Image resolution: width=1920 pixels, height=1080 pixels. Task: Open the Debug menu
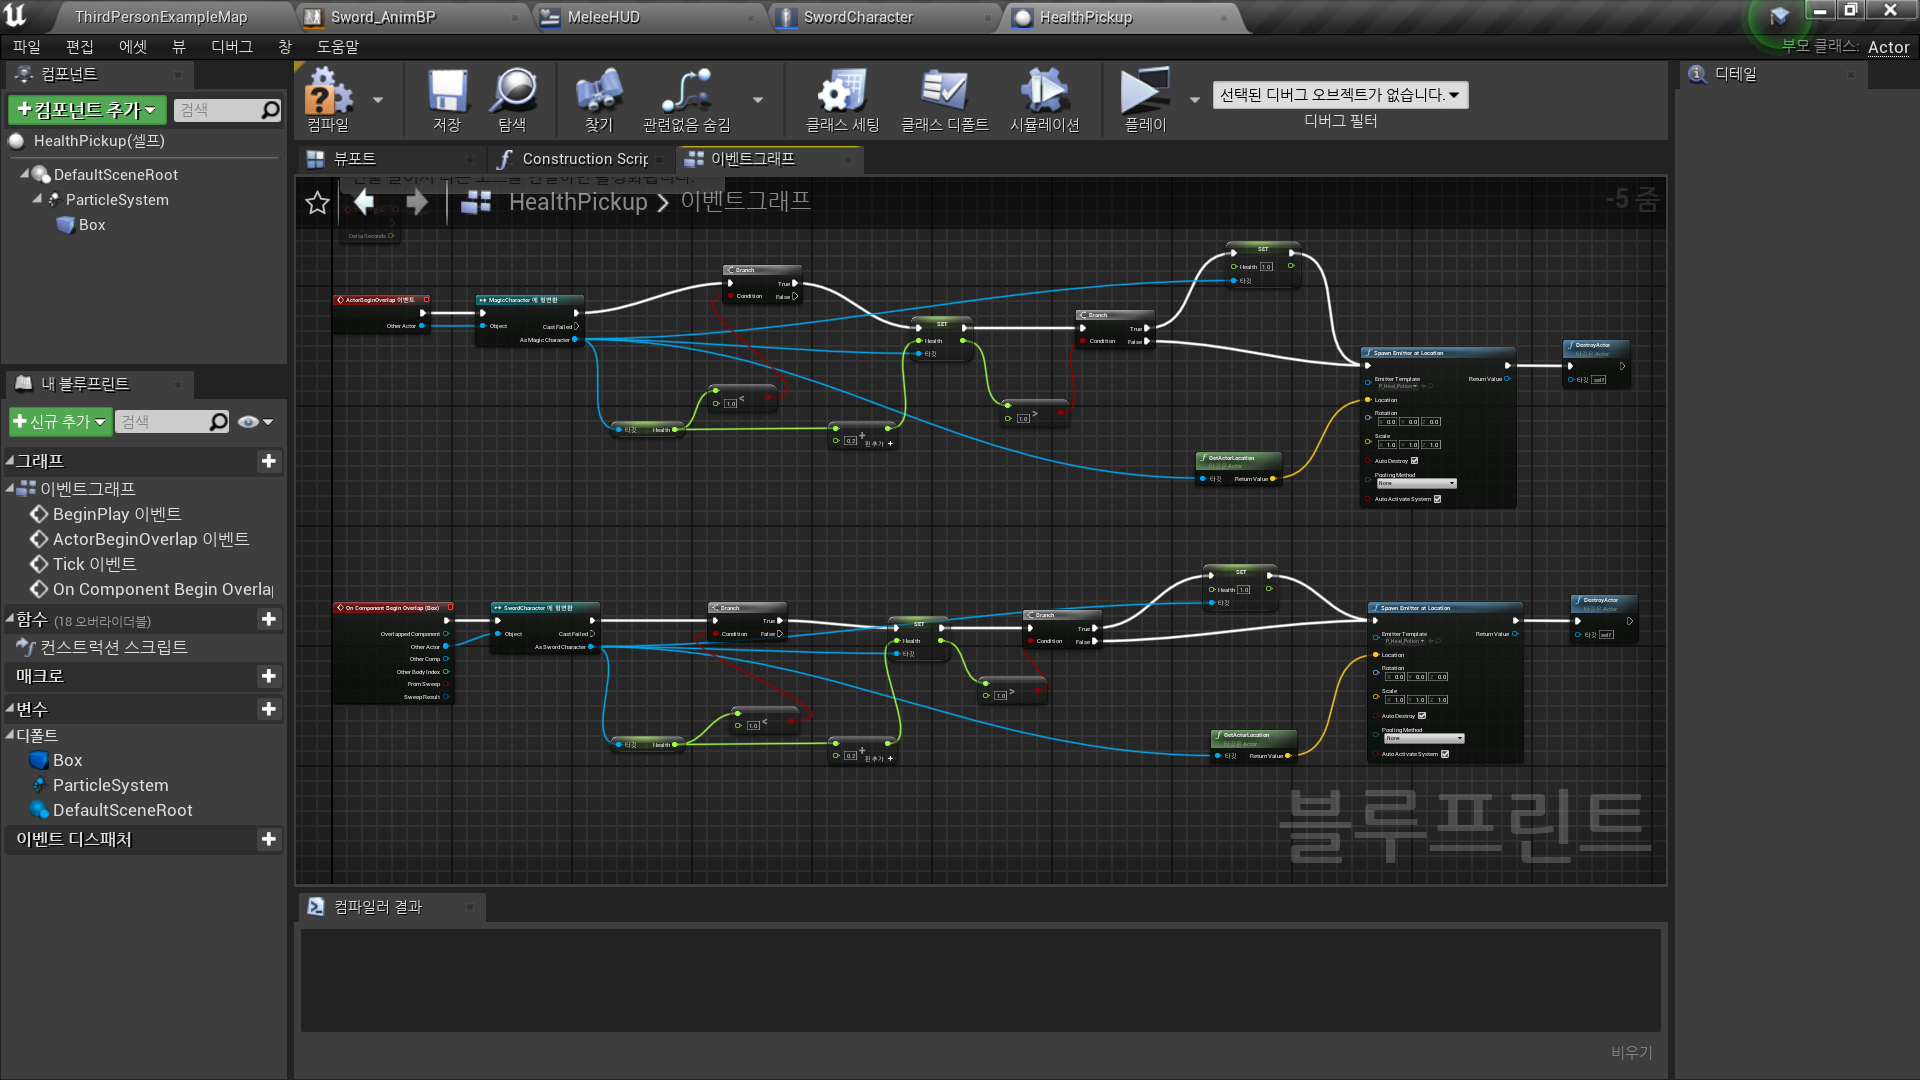pyautogui.click(x=231, y=47)
